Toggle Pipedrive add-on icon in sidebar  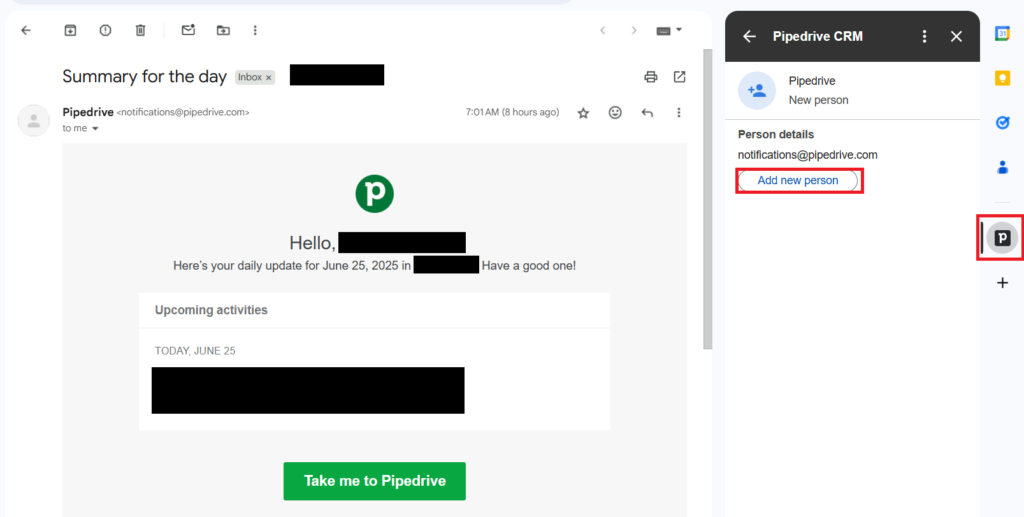tap(1002, 238)
